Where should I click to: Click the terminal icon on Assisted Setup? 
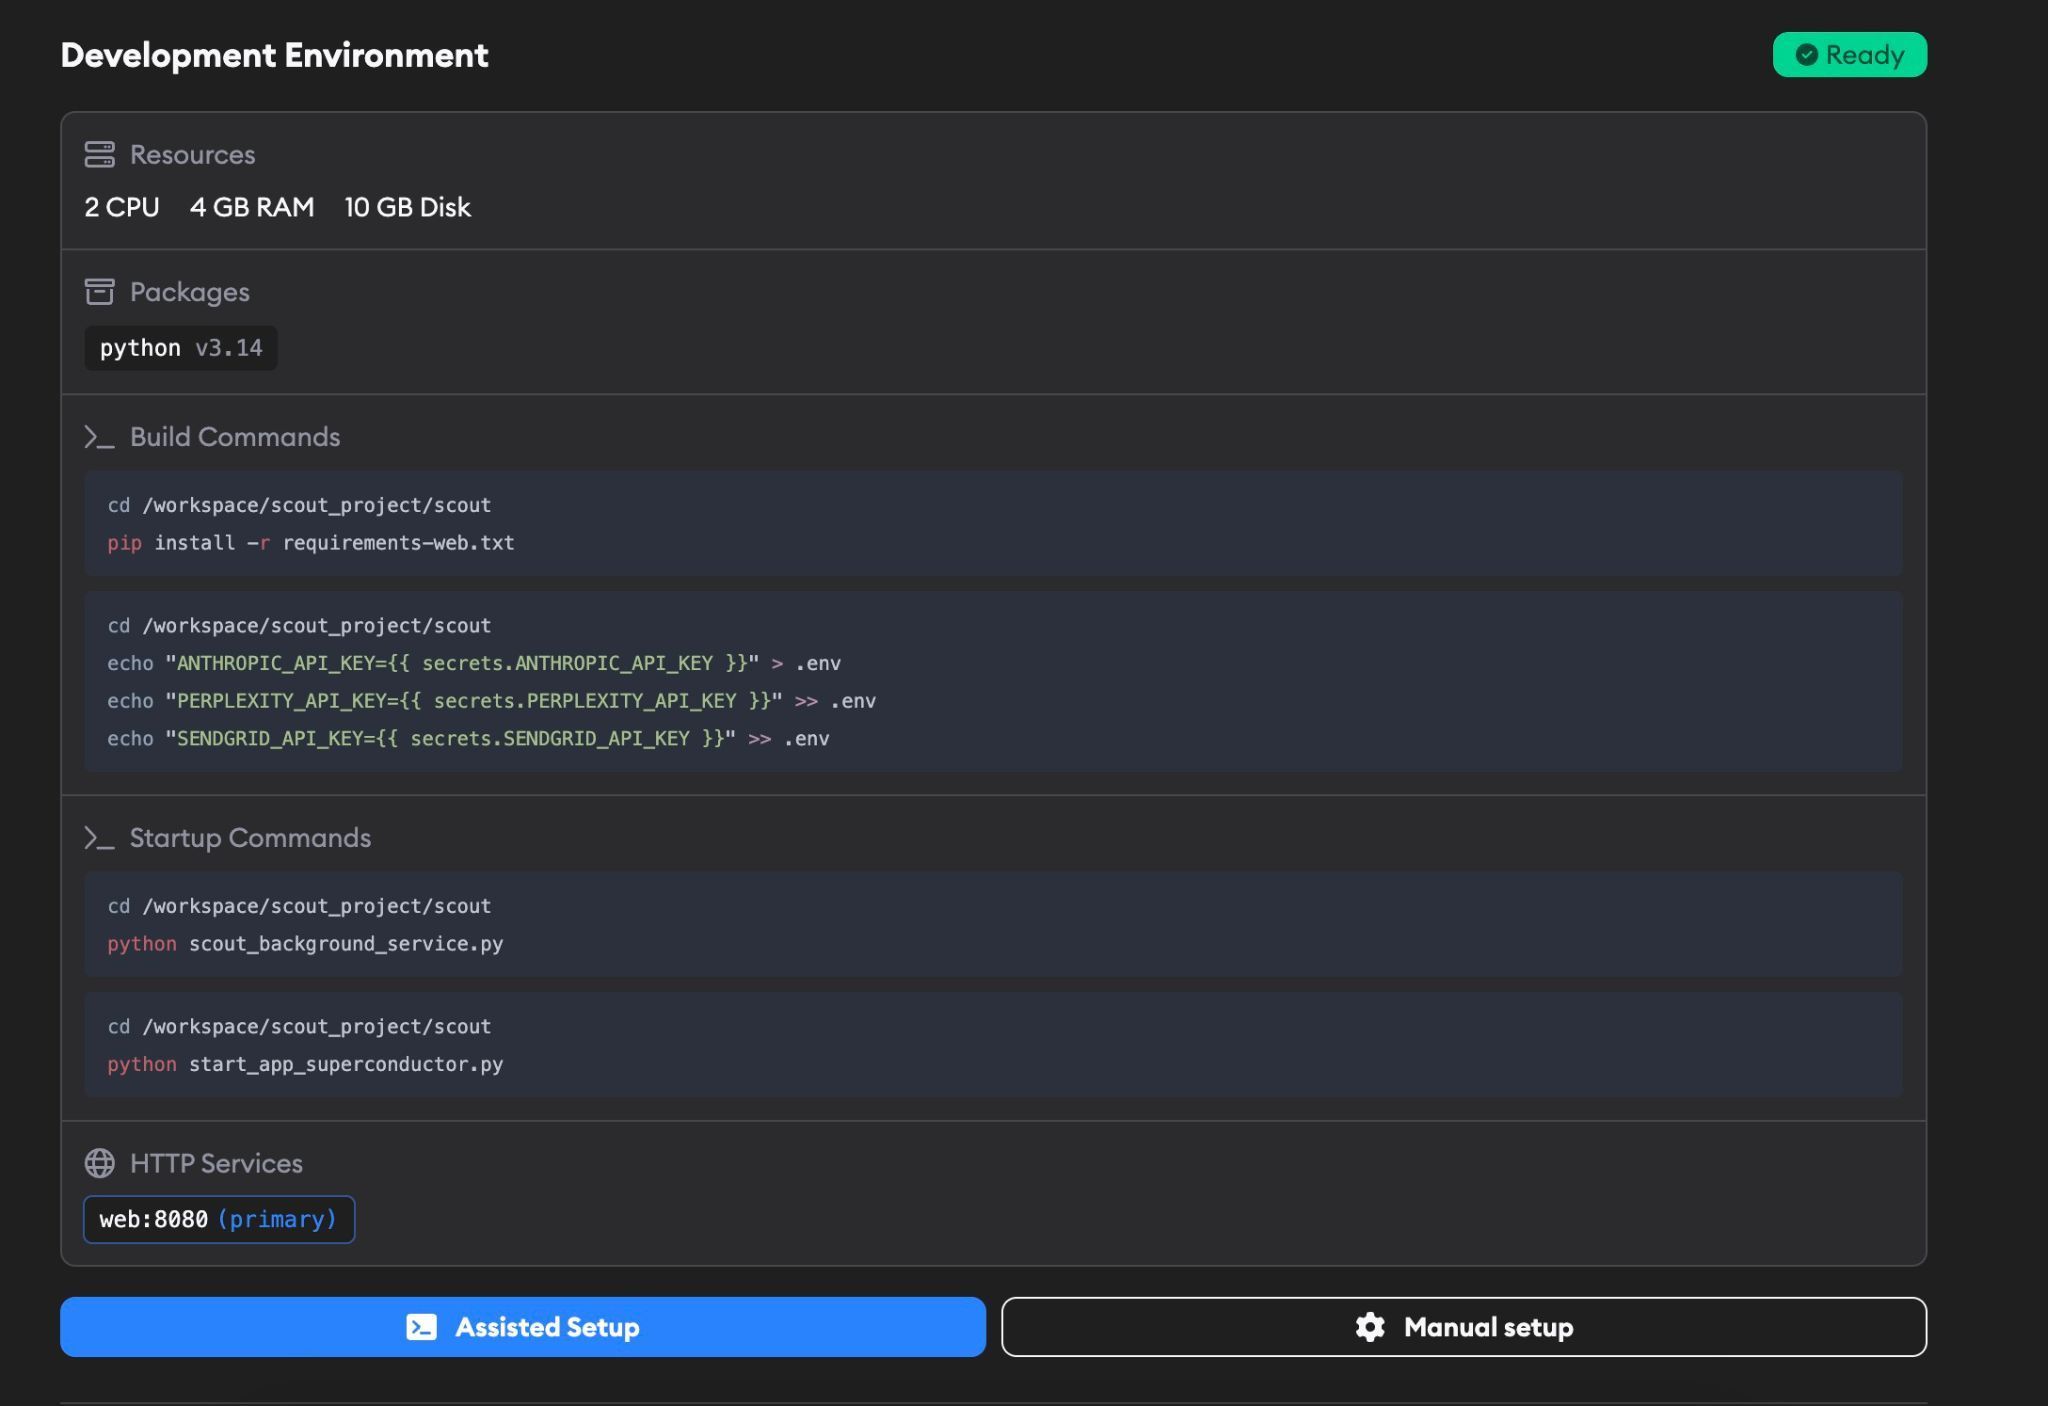pyautogui.click(x=421, y=1327)
